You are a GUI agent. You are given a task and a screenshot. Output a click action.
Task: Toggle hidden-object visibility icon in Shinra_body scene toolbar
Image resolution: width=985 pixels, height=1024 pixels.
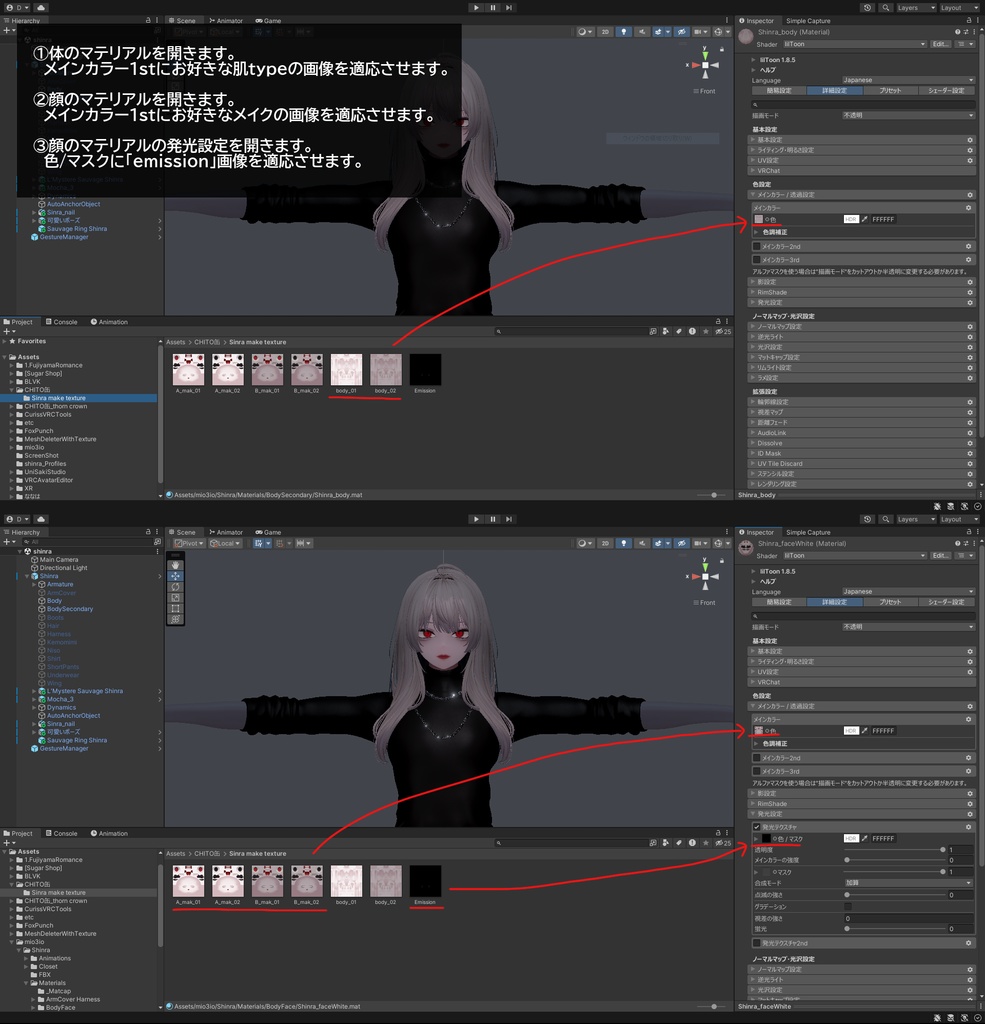click(681, 31)
